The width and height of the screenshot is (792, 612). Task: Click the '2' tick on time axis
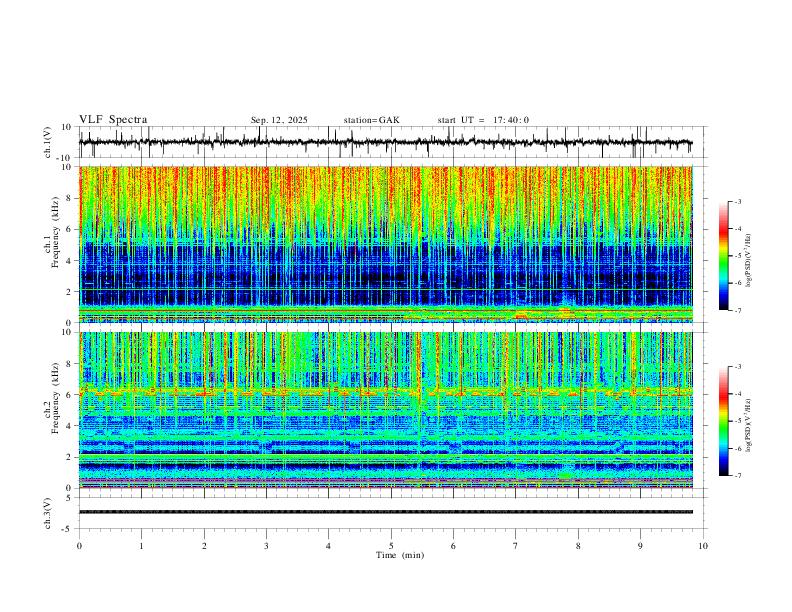(204, 546)
